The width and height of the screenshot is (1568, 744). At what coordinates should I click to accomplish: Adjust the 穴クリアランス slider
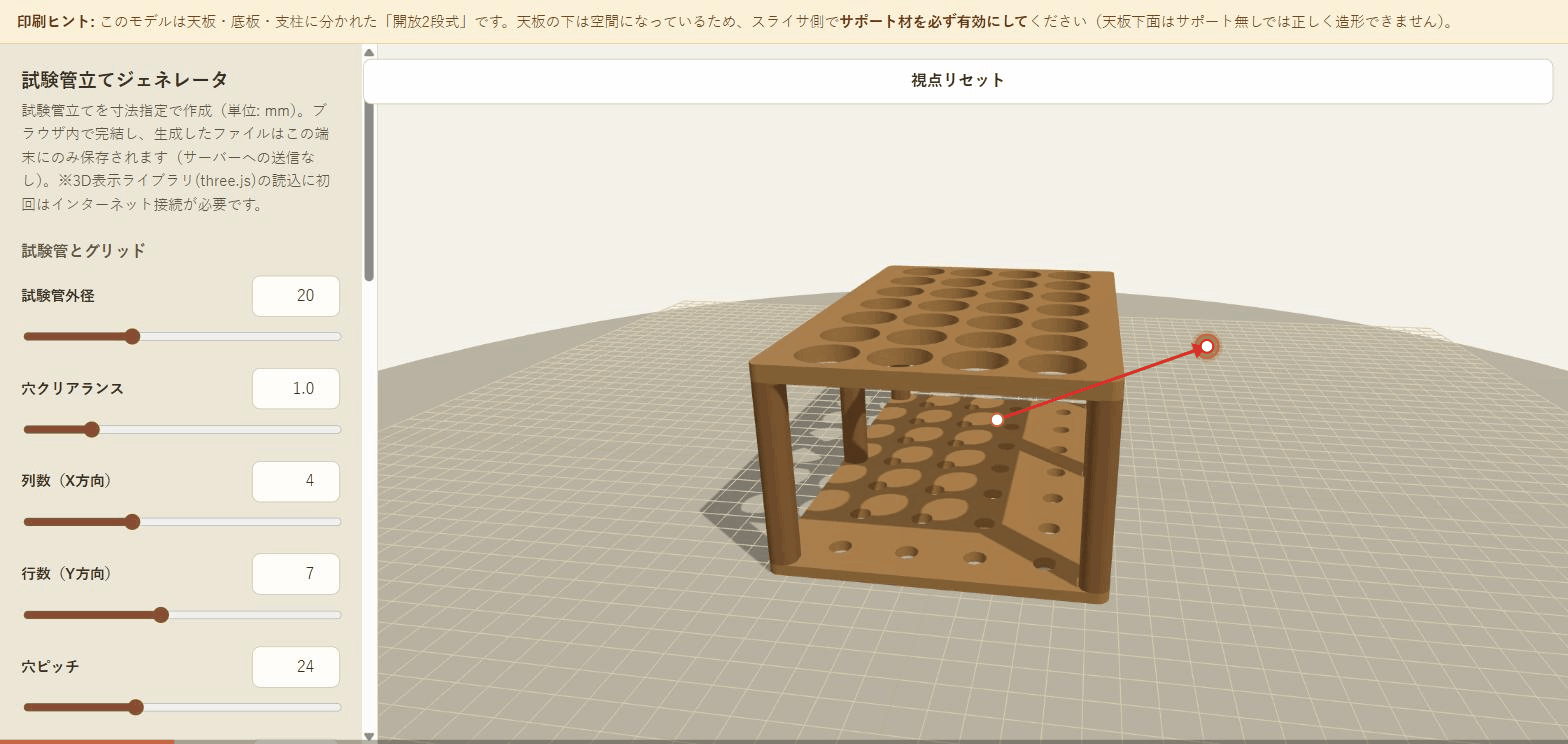click(182, 430)
